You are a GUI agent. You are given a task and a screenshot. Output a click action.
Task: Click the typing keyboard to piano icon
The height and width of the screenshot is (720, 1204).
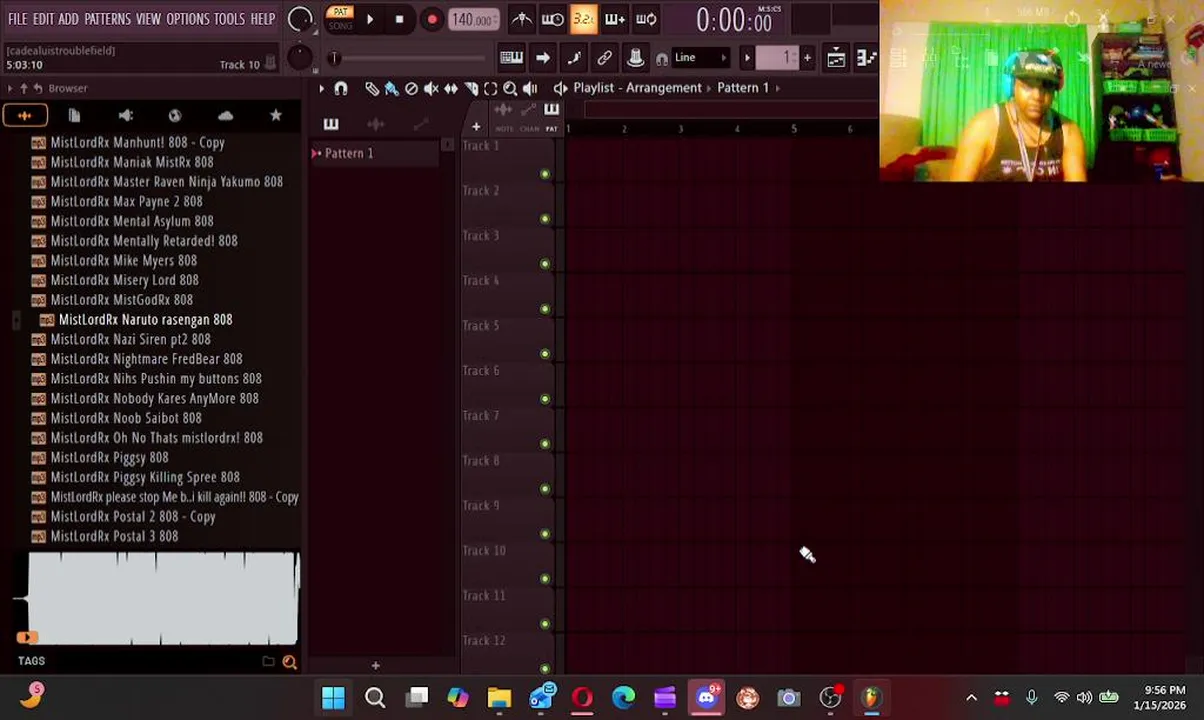[x=511, y=57]
